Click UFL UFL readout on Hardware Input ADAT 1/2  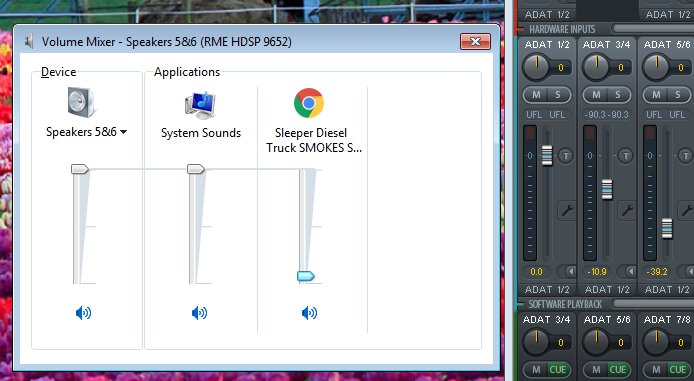546,115
